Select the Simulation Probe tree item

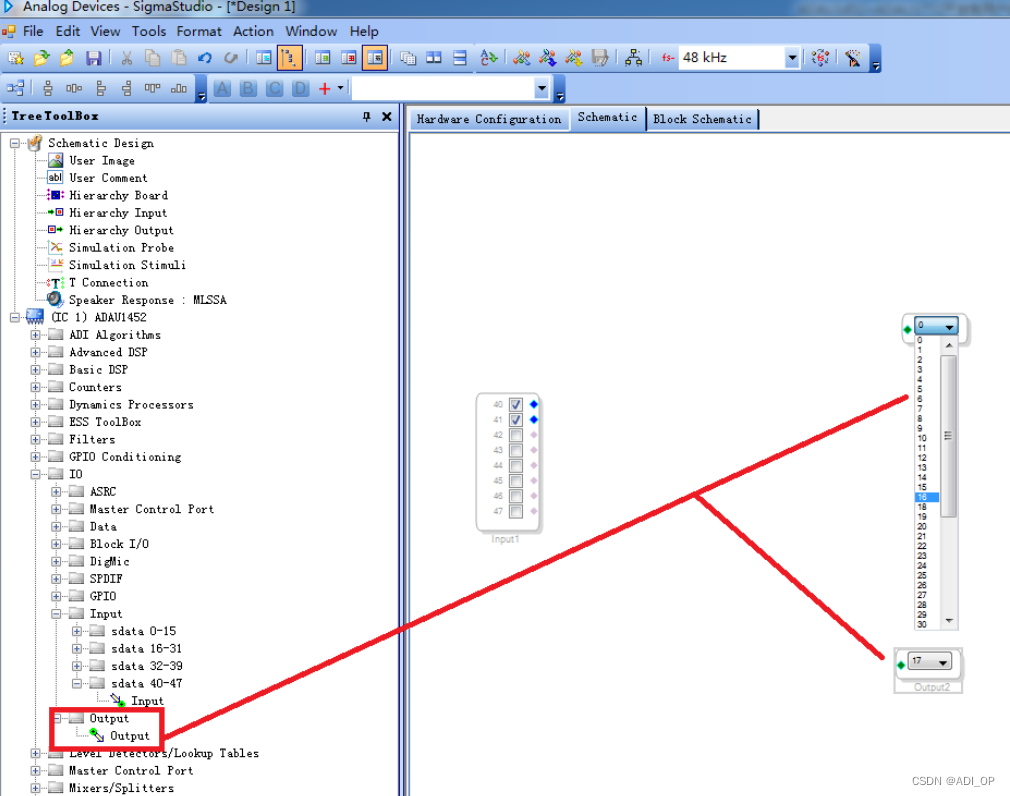pyautogui.click(x=121, y=248)
